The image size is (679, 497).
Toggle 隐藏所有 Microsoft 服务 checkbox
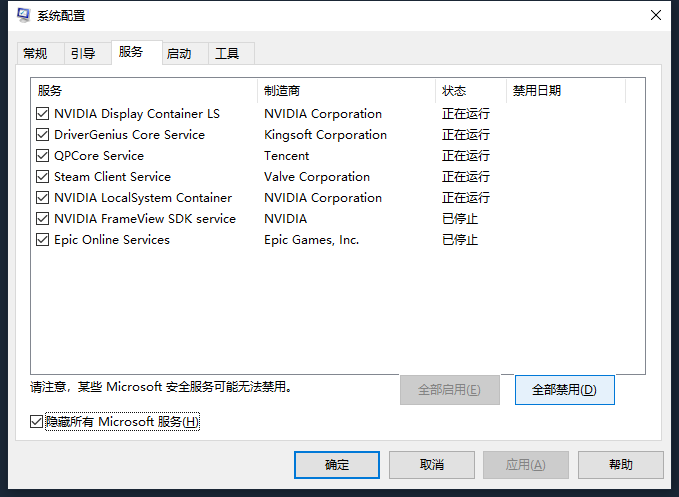click(x=37, y=422)
